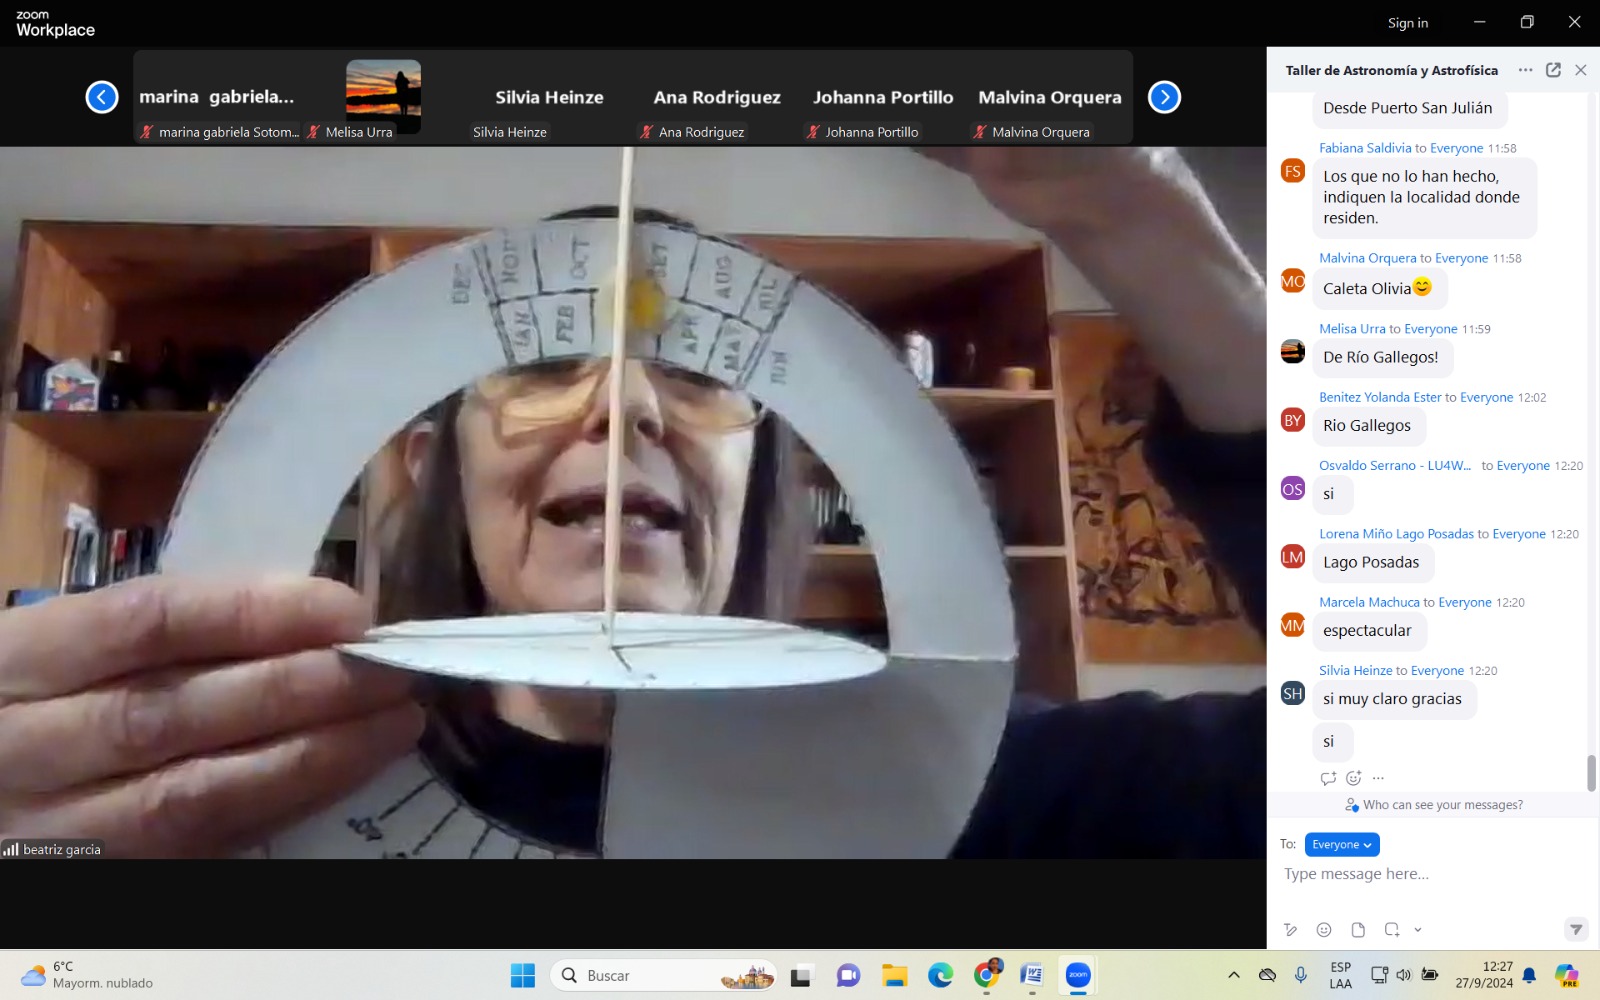Open notifications bell in system tray
The width and height of the screenshot is (1600, 1000).
(1529, 975)
